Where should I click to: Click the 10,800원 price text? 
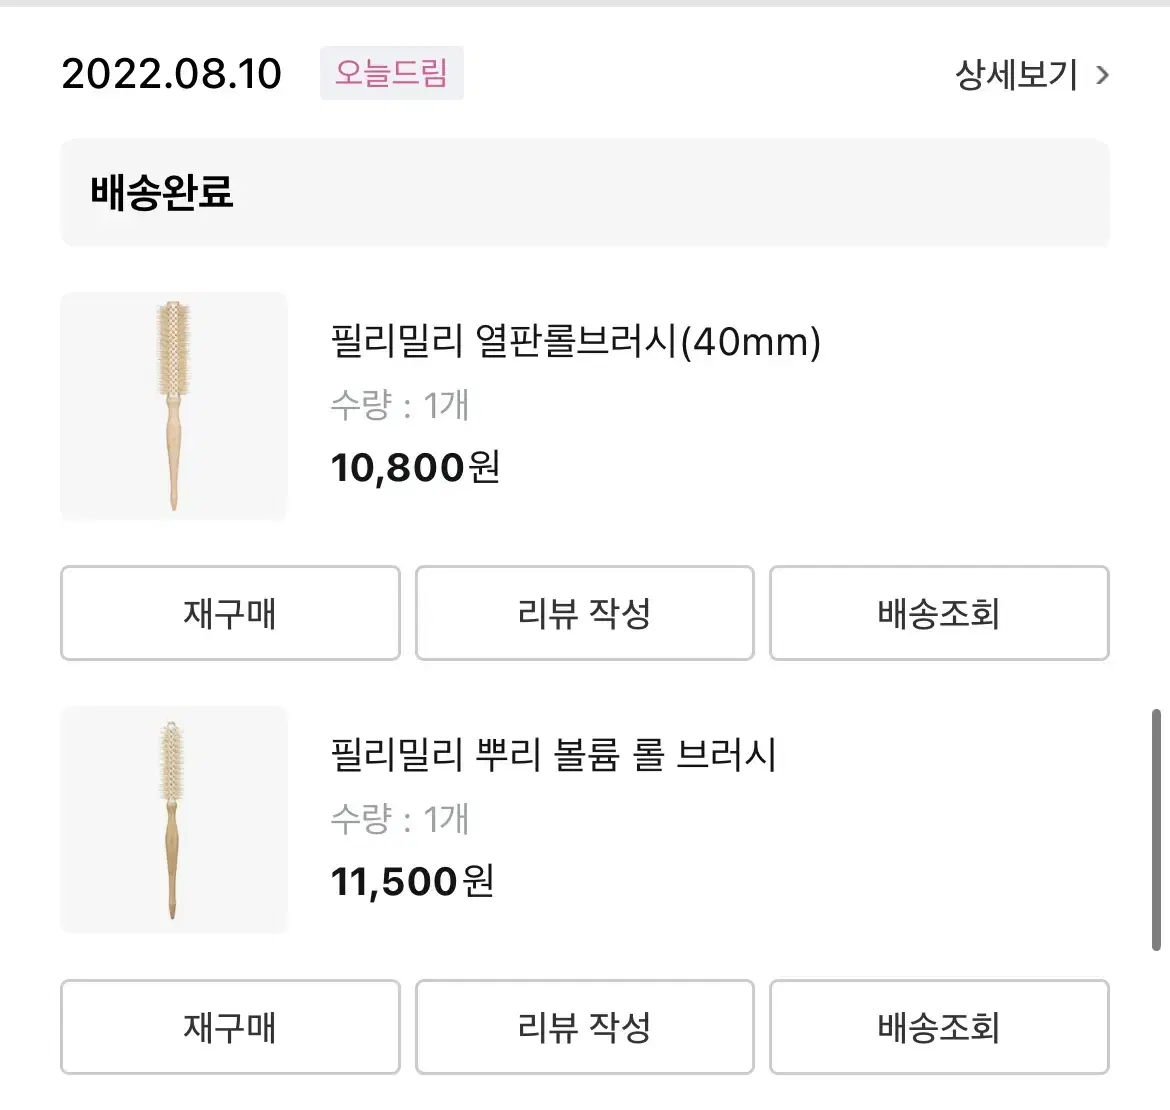click(x=415, y=468)
